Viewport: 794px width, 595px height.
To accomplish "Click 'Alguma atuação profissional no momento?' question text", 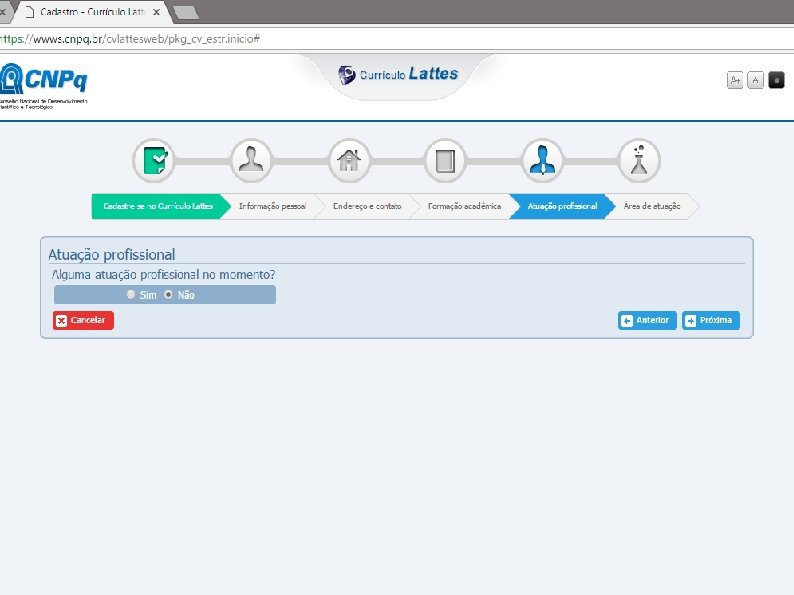I will click(x=164, y=274).
